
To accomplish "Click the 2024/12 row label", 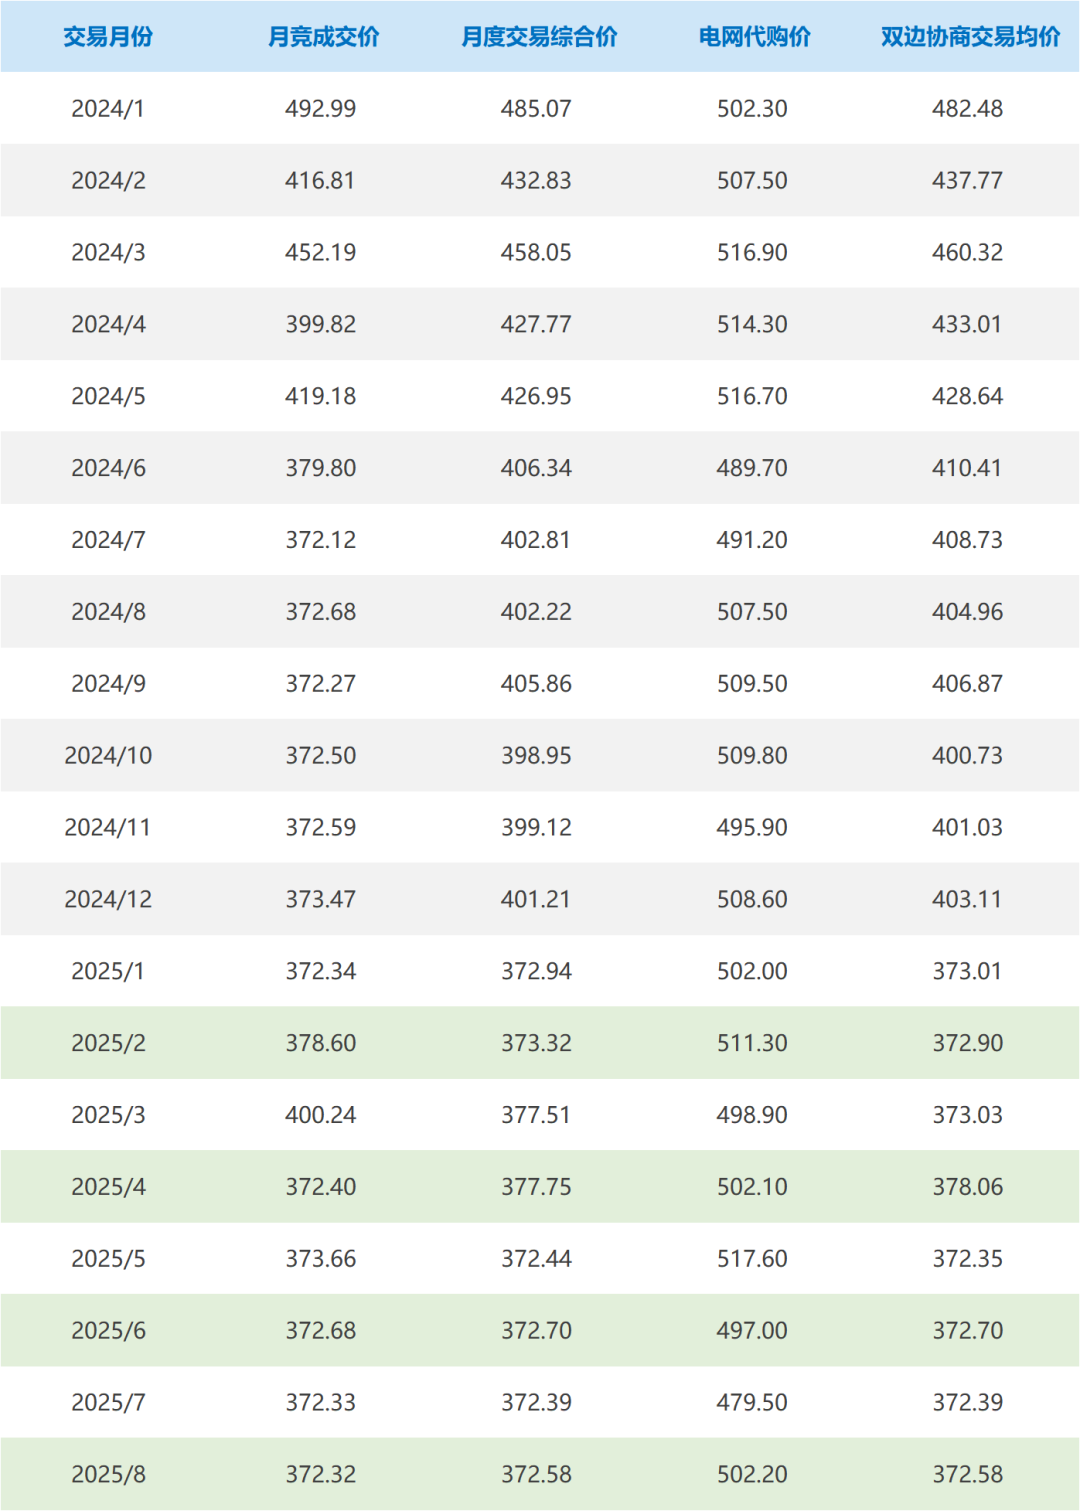I will tap(108, 899).
